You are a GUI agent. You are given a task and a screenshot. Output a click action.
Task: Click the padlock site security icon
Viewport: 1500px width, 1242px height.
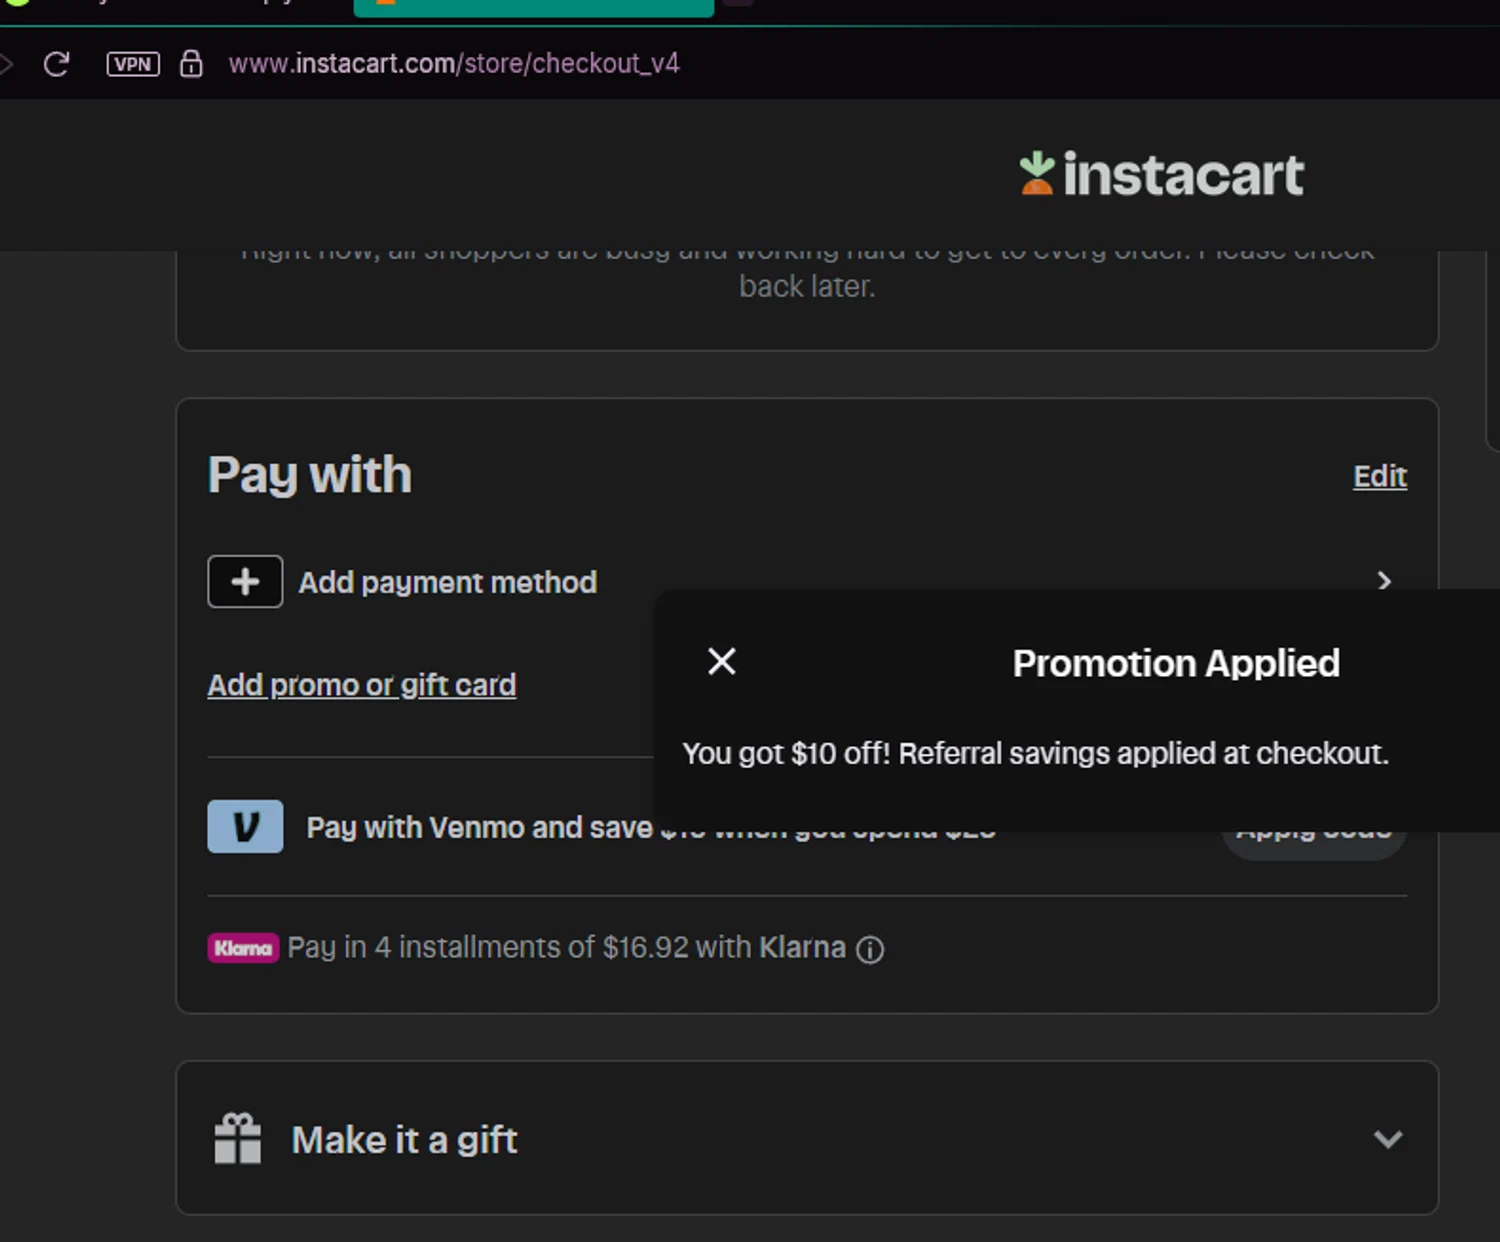(x=191, y=64)
